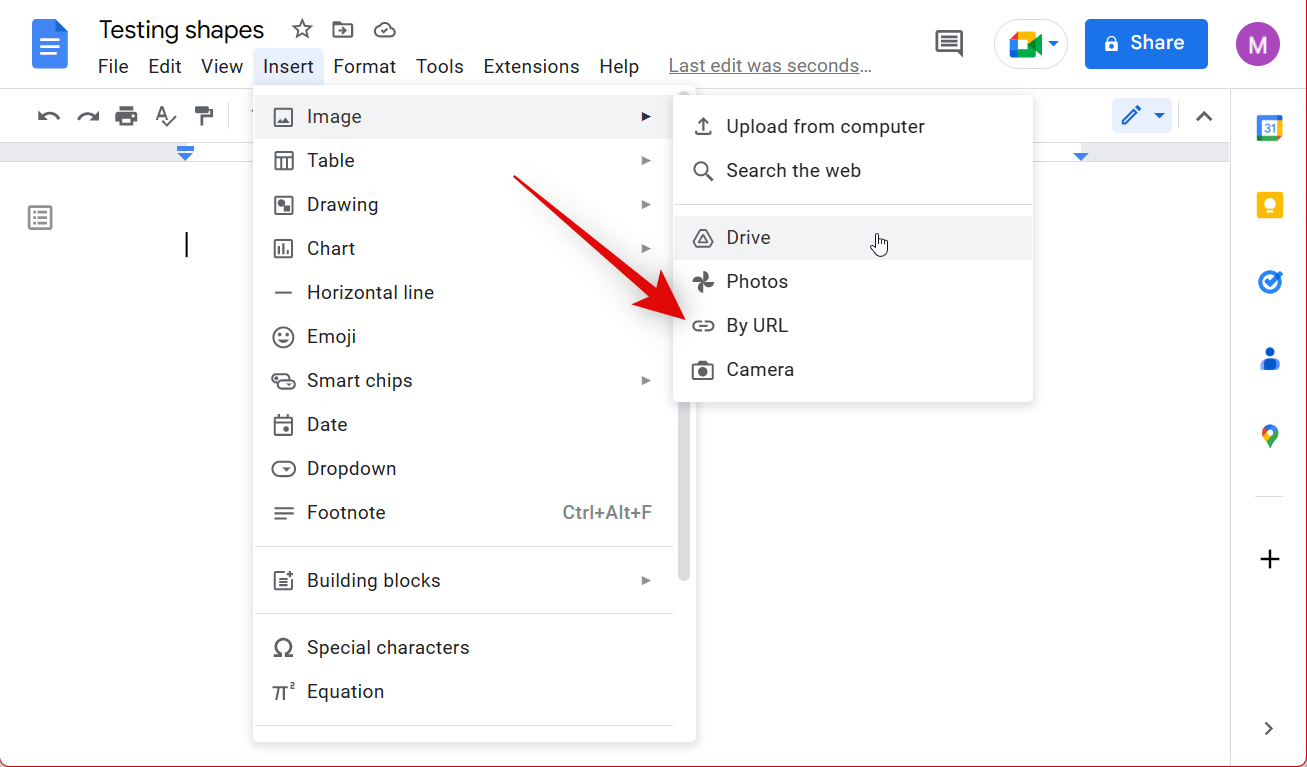
Task: Click the Insert menu scrollbar
Action: (x=684, y=490)
